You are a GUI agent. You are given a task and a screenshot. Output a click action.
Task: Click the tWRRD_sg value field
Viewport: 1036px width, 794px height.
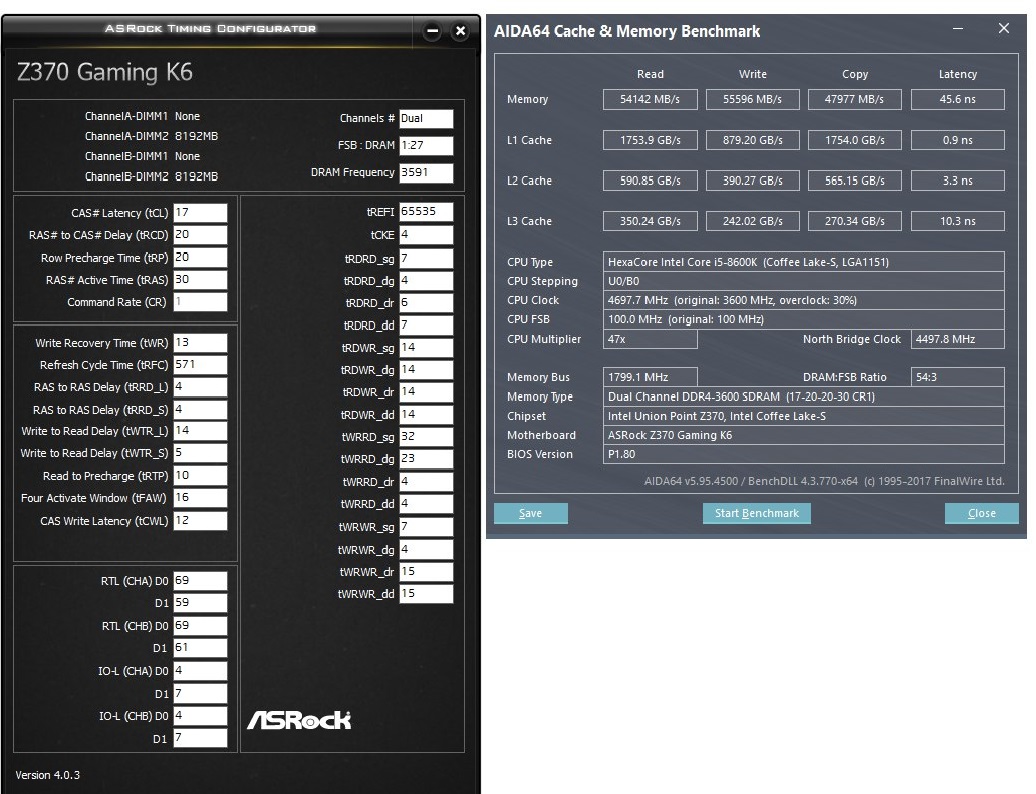click(x=426, y=437)
